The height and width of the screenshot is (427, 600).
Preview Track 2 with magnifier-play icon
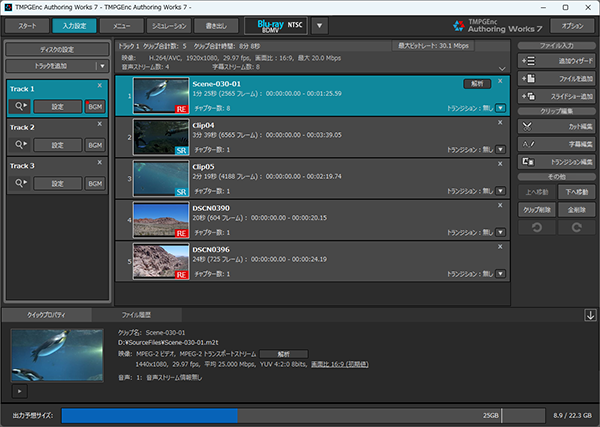point(20,145)
